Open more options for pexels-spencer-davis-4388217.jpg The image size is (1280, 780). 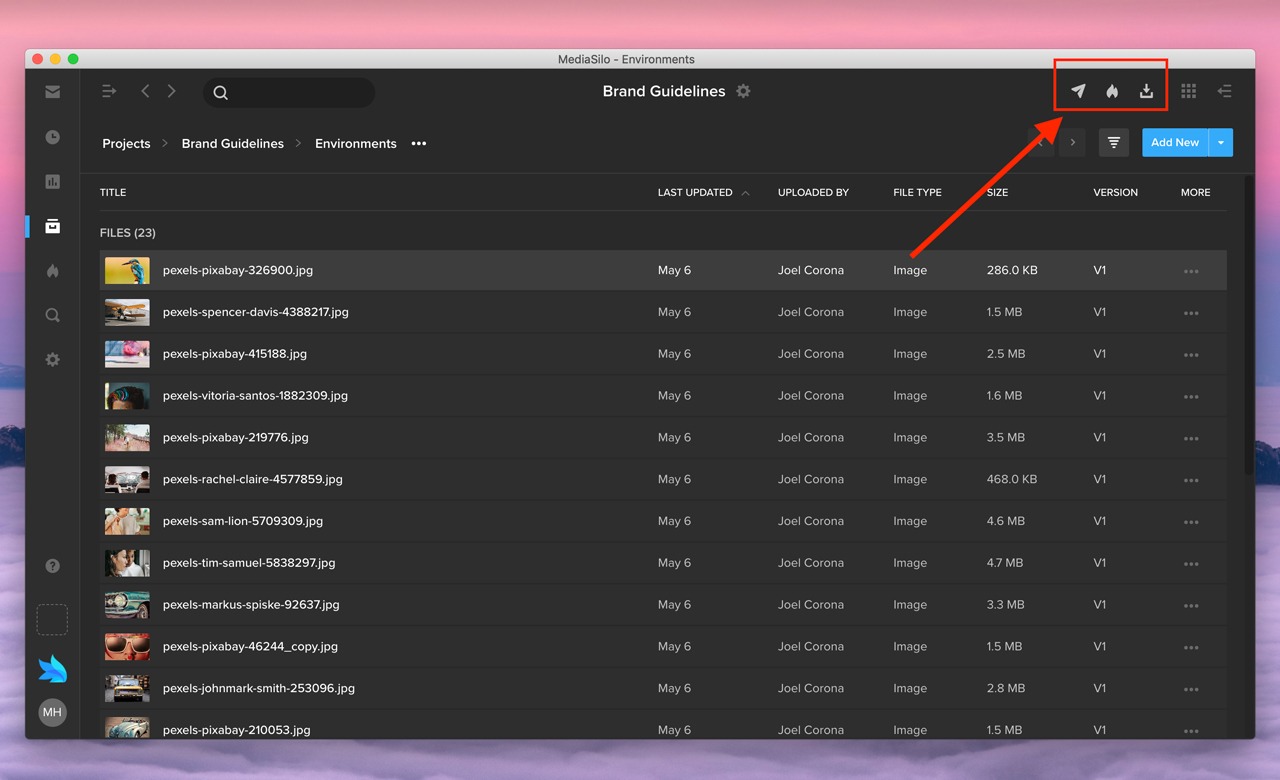(x=1191, y=313)
